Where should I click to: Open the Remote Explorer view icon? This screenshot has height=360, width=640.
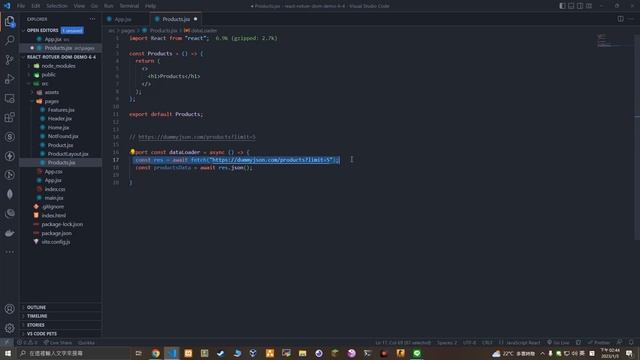9,98
